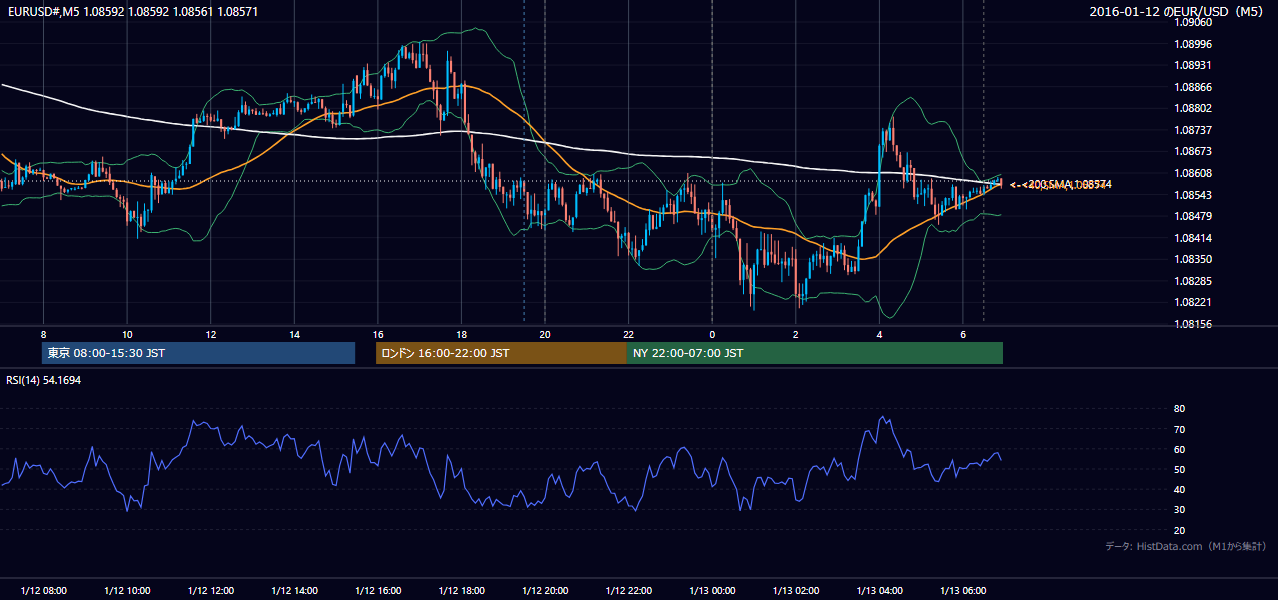Click hour marker 10 below the price chart
Screen dimensions: 1278x600
[127, 334]
